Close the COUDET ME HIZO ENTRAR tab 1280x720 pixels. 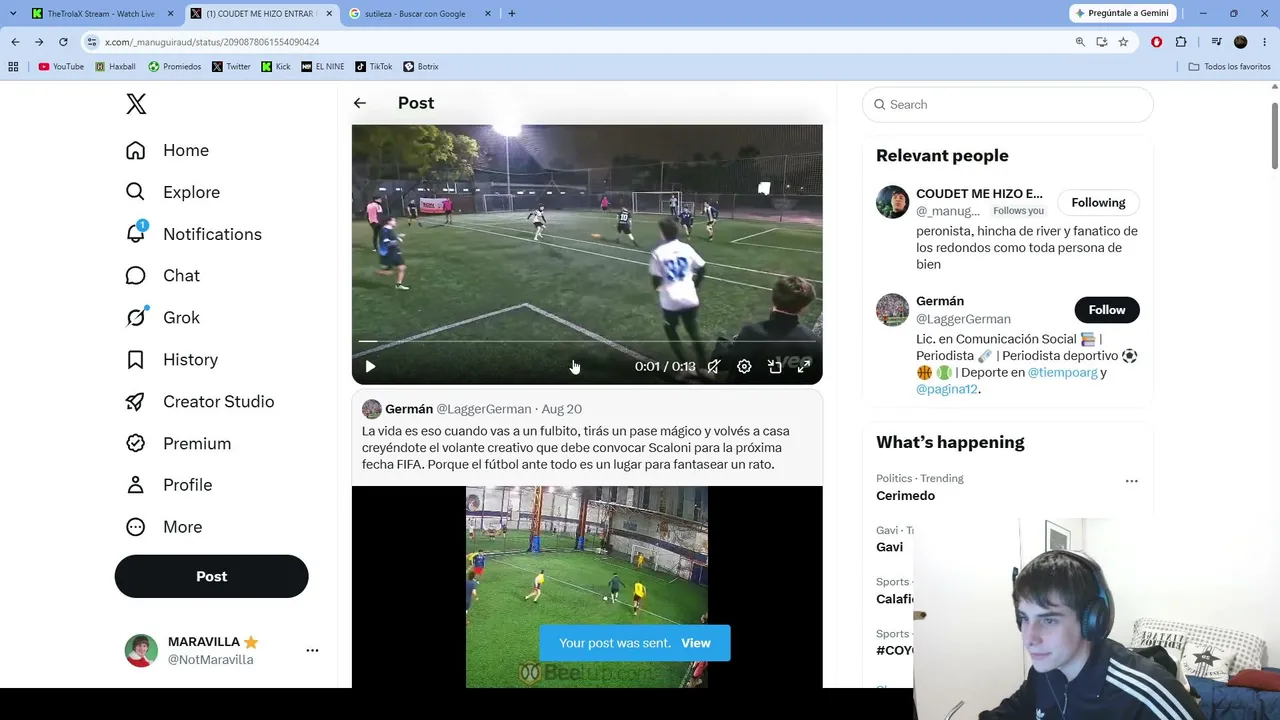[329, 14]
